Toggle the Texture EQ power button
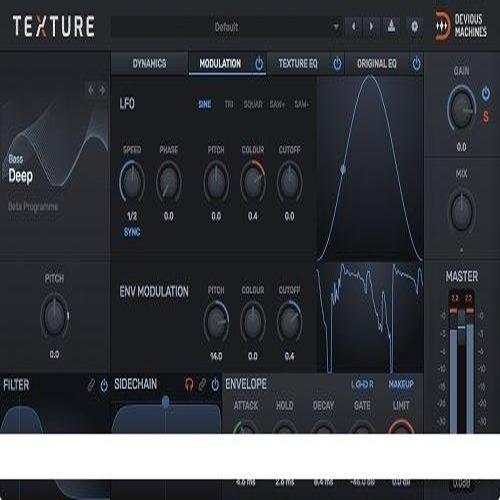 click(337, 63)
